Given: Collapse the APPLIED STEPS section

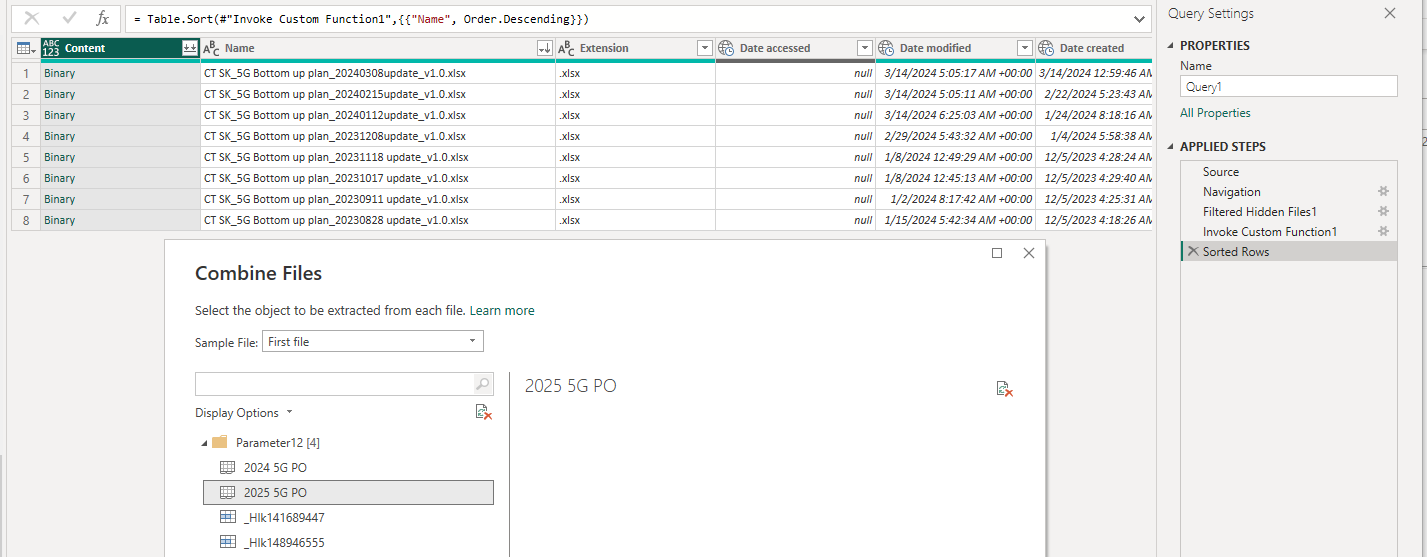Looking at the screenshot, I should pos(1172,147).
